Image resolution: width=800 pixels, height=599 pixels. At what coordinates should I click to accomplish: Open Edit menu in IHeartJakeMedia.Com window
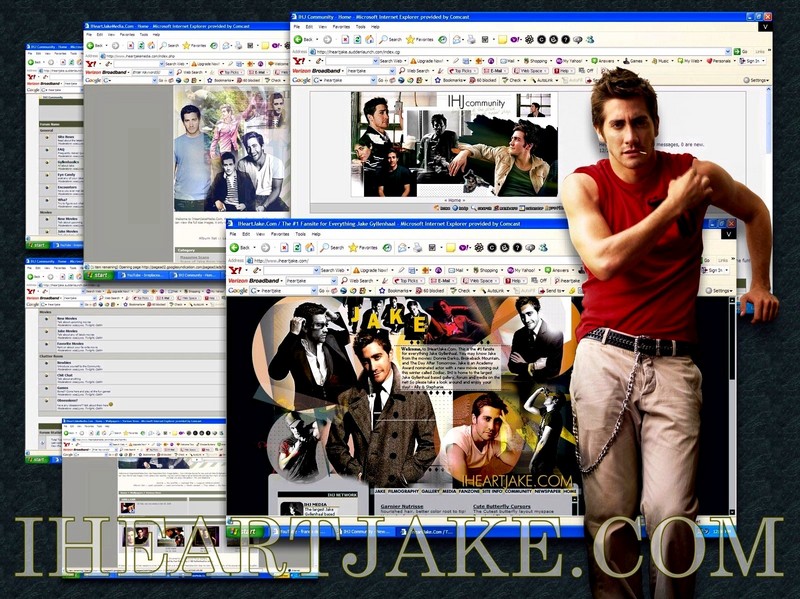pos(100,34)
